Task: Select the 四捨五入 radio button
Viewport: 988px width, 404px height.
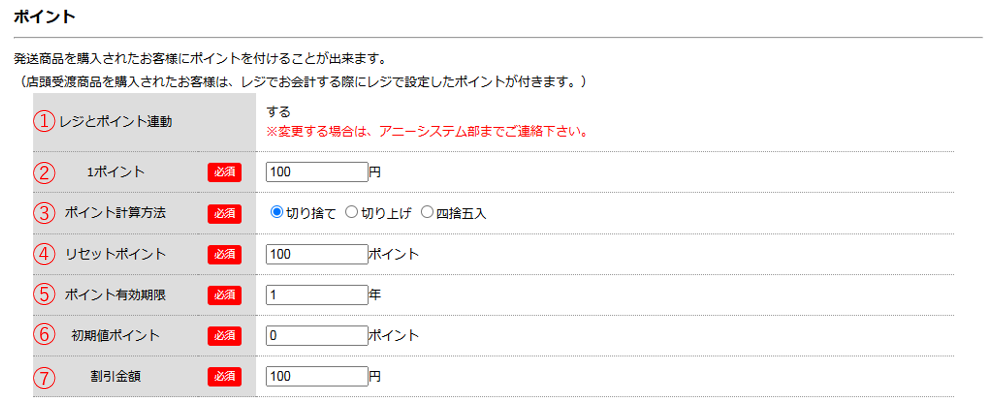Action: pyautogui.click(x=427, y=213)
